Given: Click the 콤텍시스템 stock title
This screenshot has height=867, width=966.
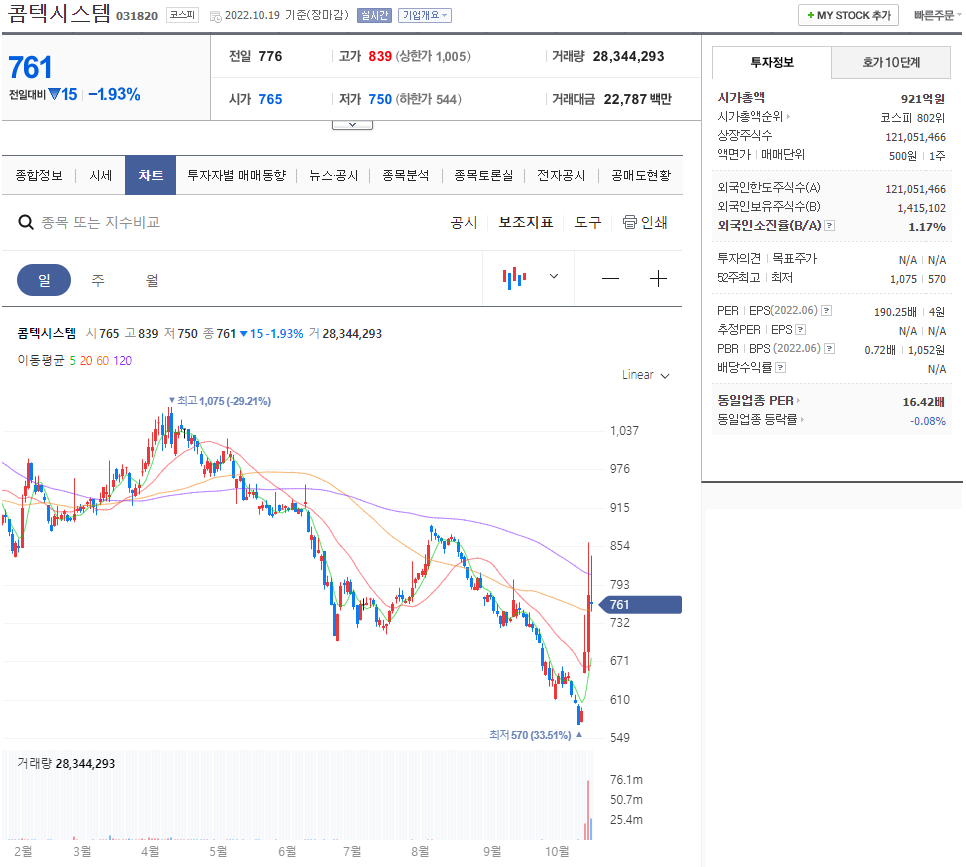Looking at the screenshot, I should click(59, 14).
